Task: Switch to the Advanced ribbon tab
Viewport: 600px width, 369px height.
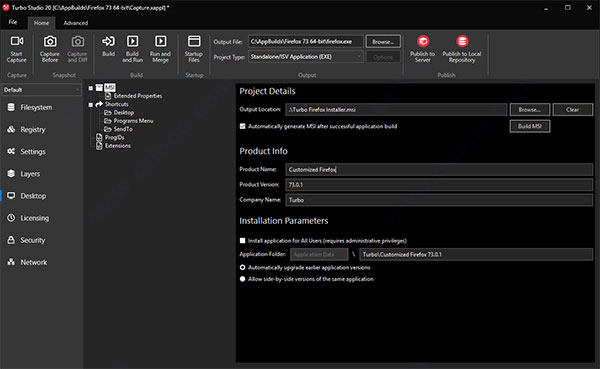Action: pyautogui.click(x=76, y=23)
